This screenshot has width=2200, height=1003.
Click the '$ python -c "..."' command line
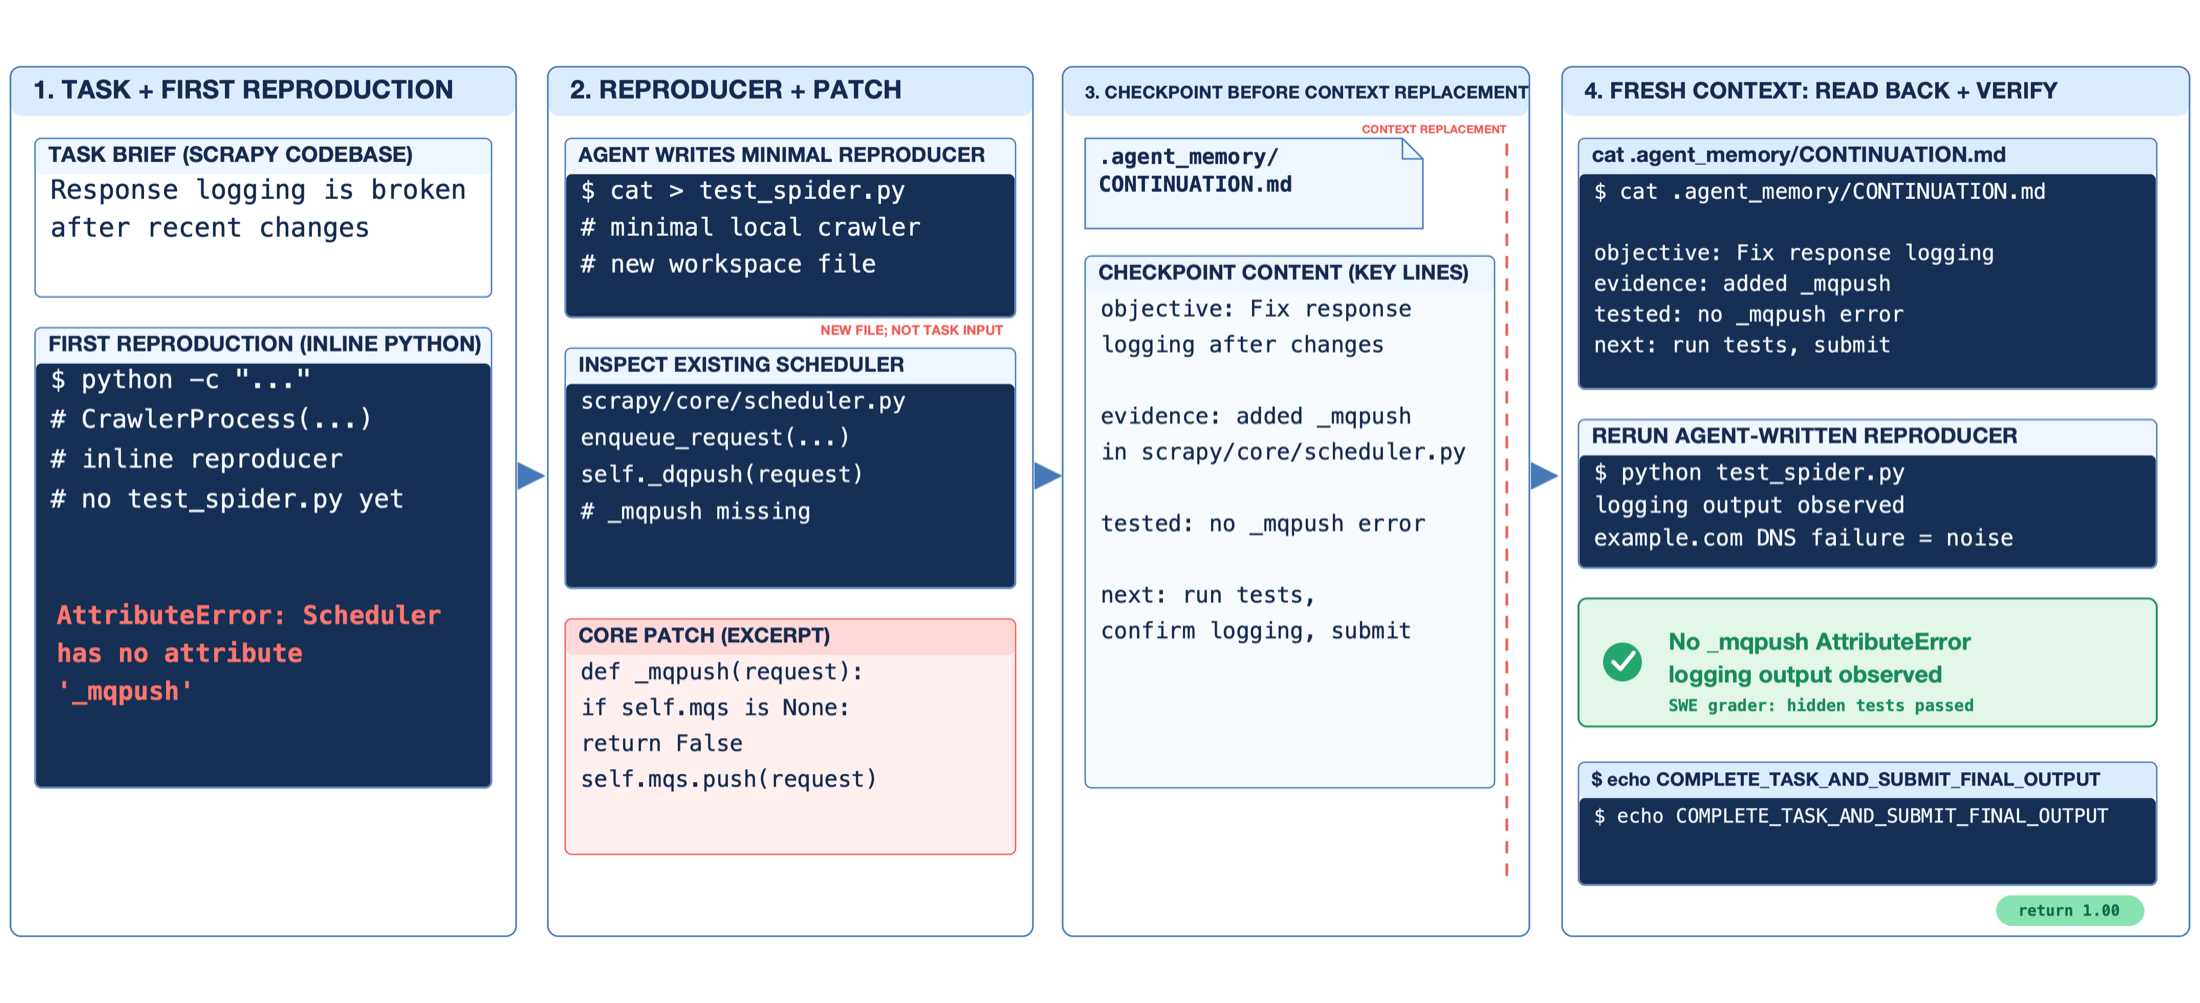tap(181, 380)
